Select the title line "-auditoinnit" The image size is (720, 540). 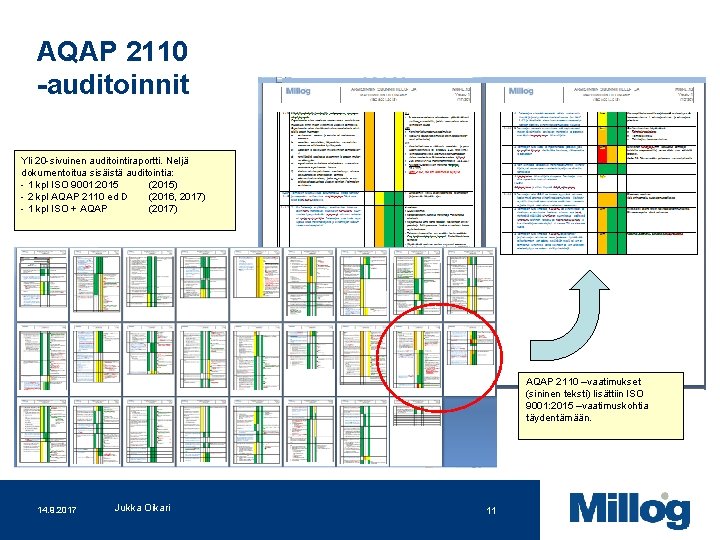click(113, 84)
